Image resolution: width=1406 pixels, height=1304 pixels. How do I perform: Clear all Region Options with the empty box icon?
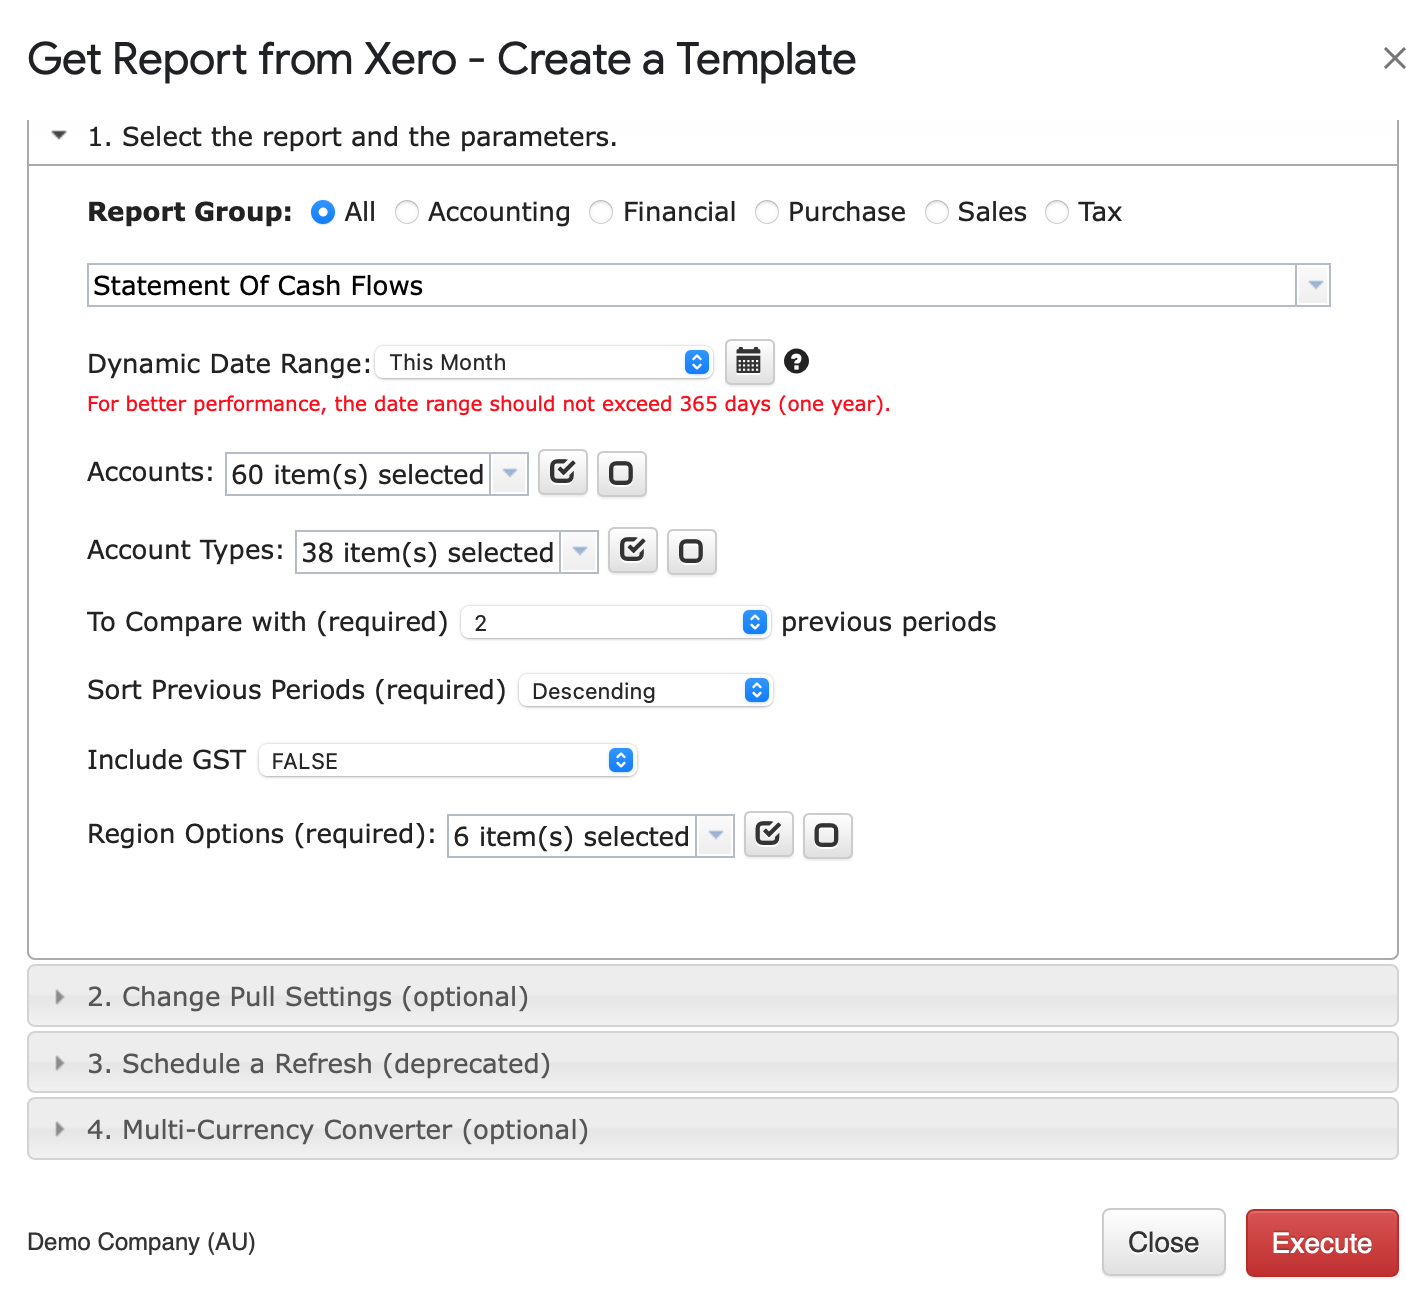click(x=827, y=835)
